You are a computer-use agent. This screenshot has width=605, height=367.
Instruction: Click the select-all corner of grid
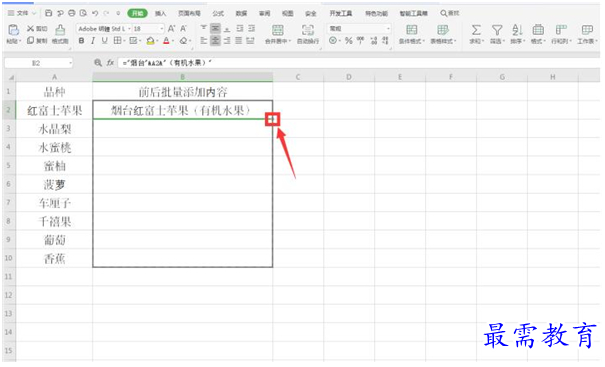[x=10, y=77]
